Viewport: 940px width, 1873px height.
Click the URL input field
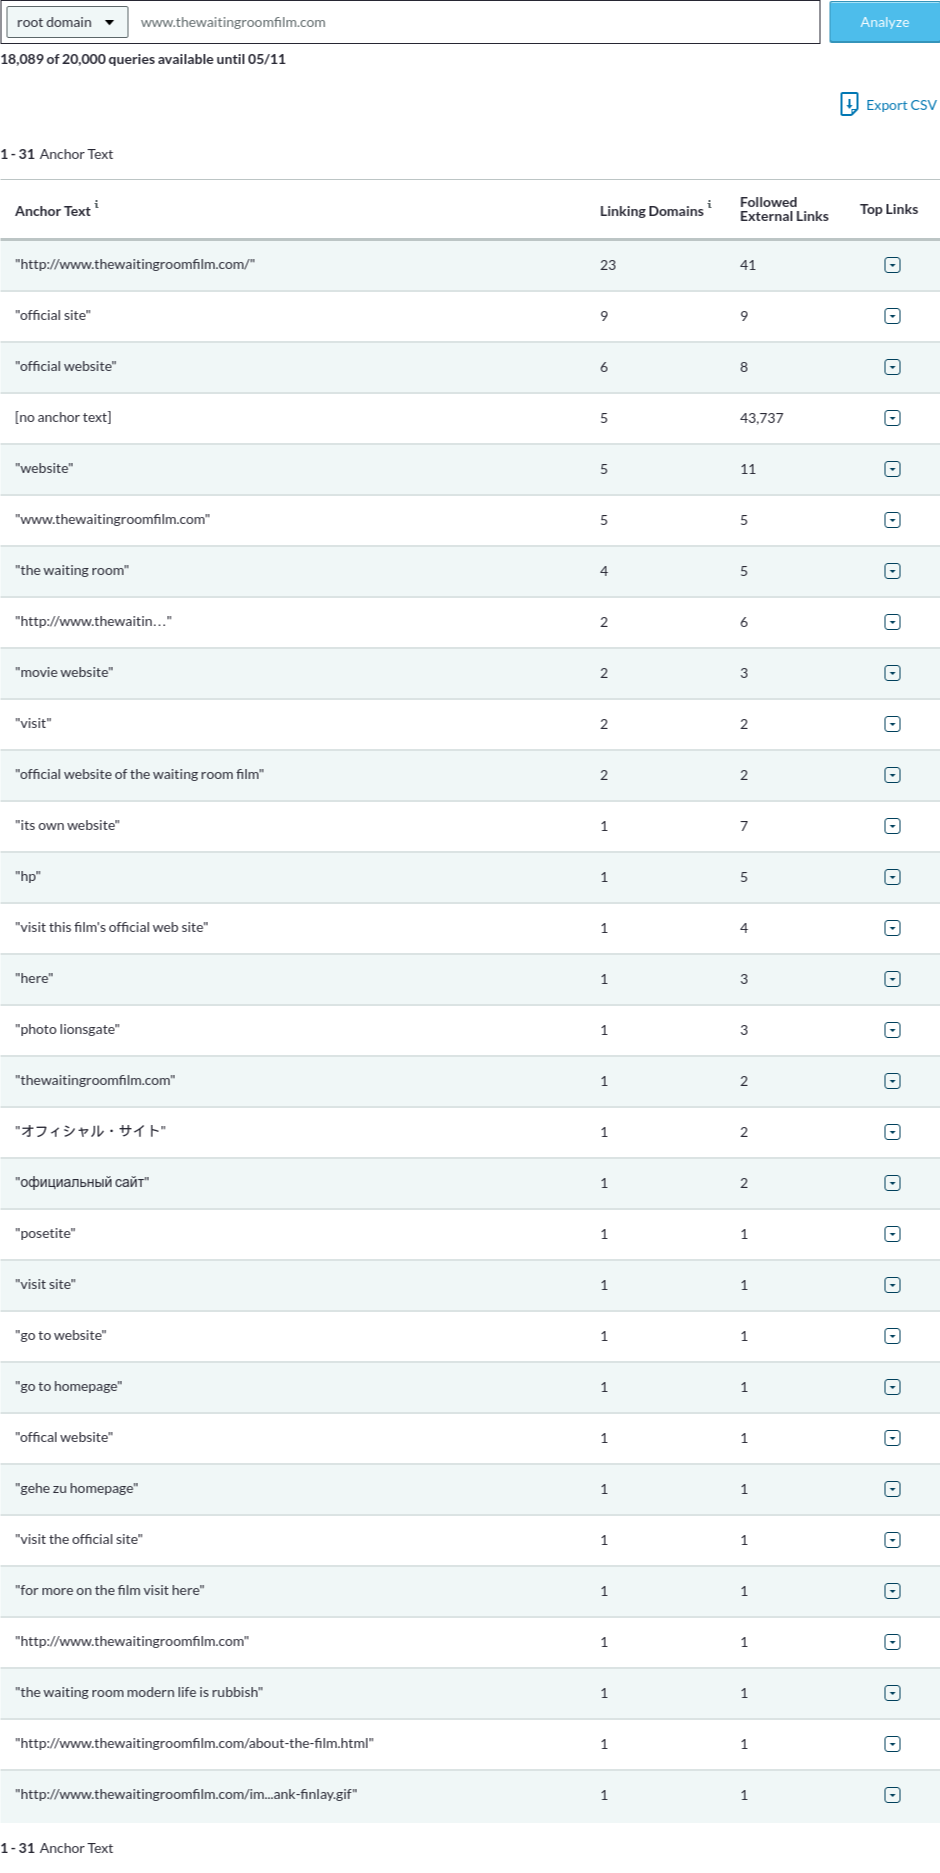[x=475, y=22]
